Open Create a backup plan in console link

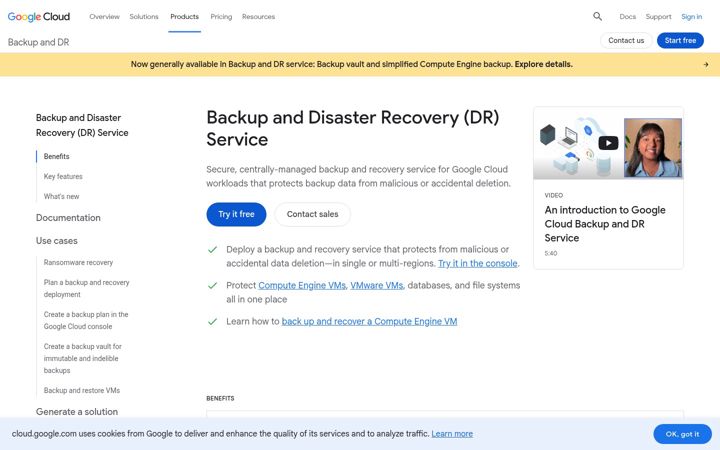pos(86,321)
